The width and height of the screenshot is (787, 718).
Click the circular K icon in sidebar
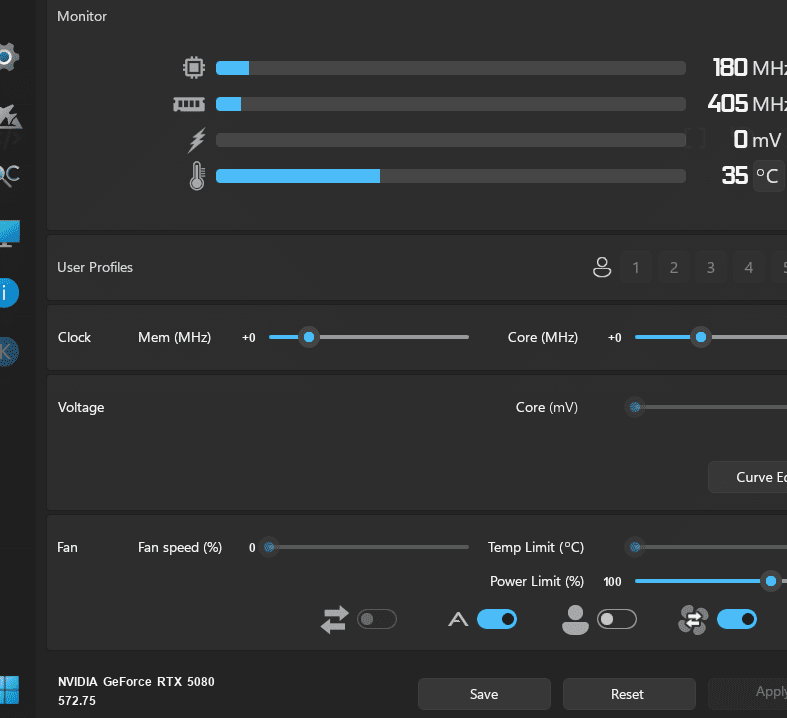[6, 350]
